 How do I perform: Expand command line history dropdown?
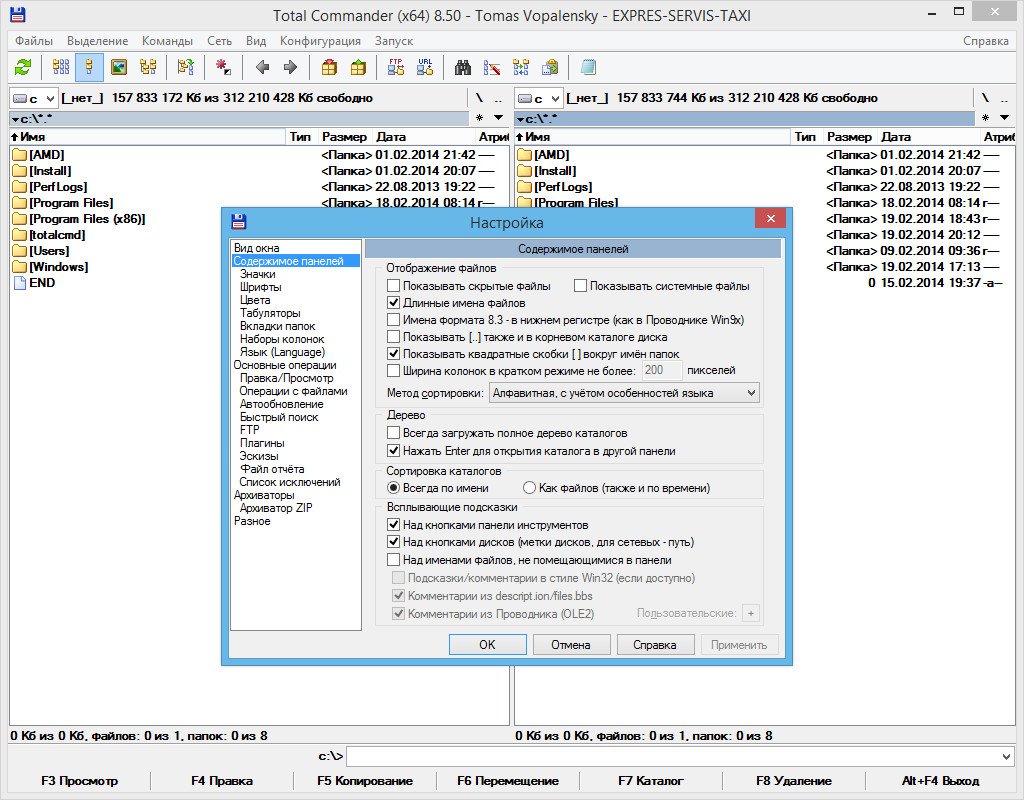[x=1006, y=756]
